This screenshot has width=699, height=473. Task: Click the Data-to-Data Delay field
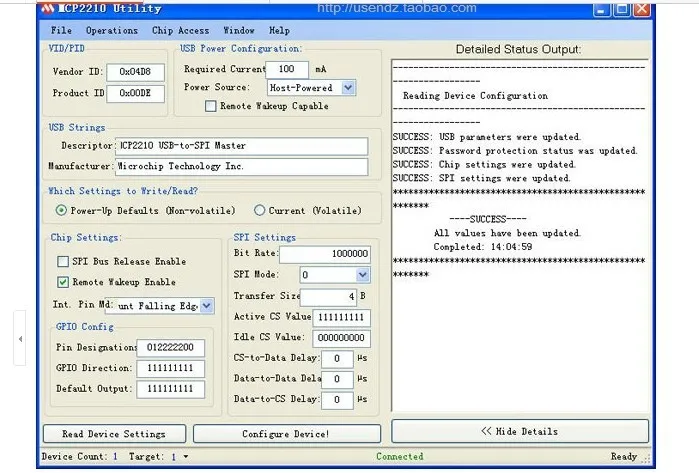[x=337, y=379]
